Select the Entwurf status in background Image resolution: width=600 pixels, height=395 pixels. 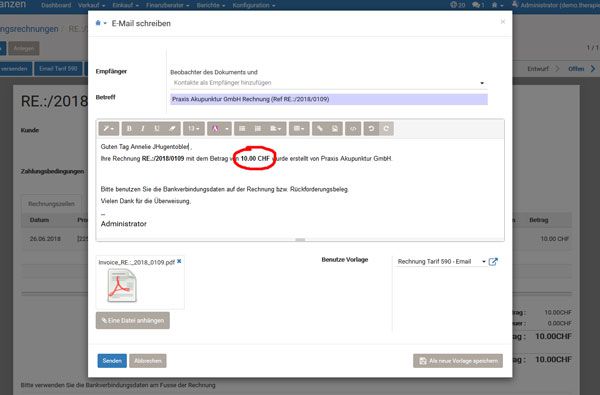pyautogui.click(x=538, y=69)
